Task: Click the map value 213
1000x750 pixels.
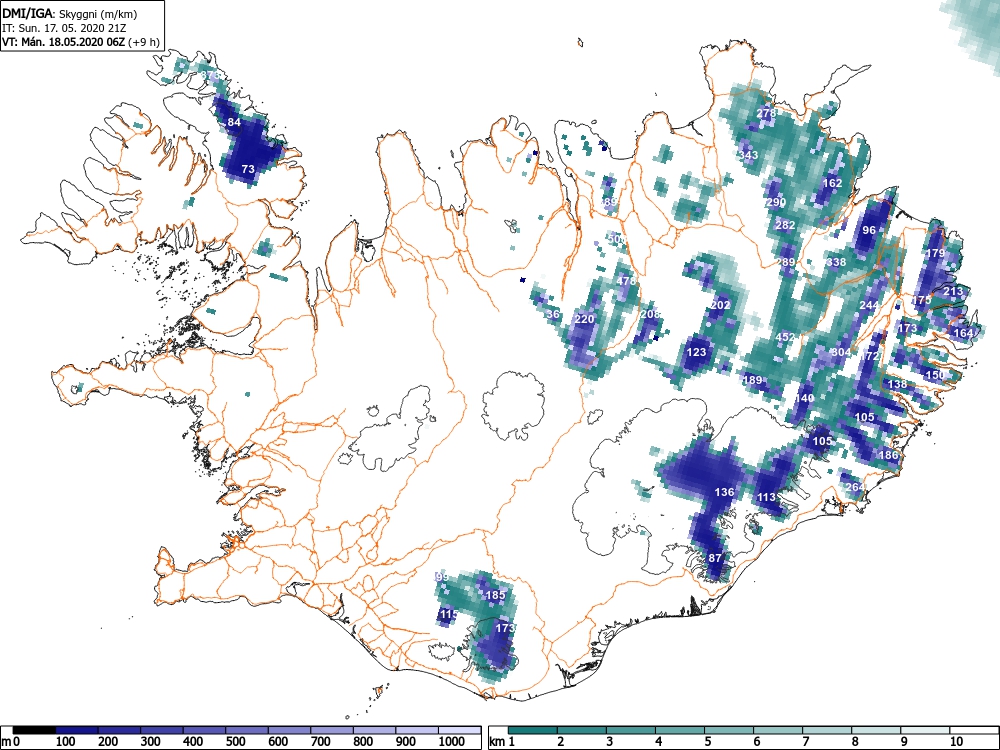Action: click(x=953, y=292)
